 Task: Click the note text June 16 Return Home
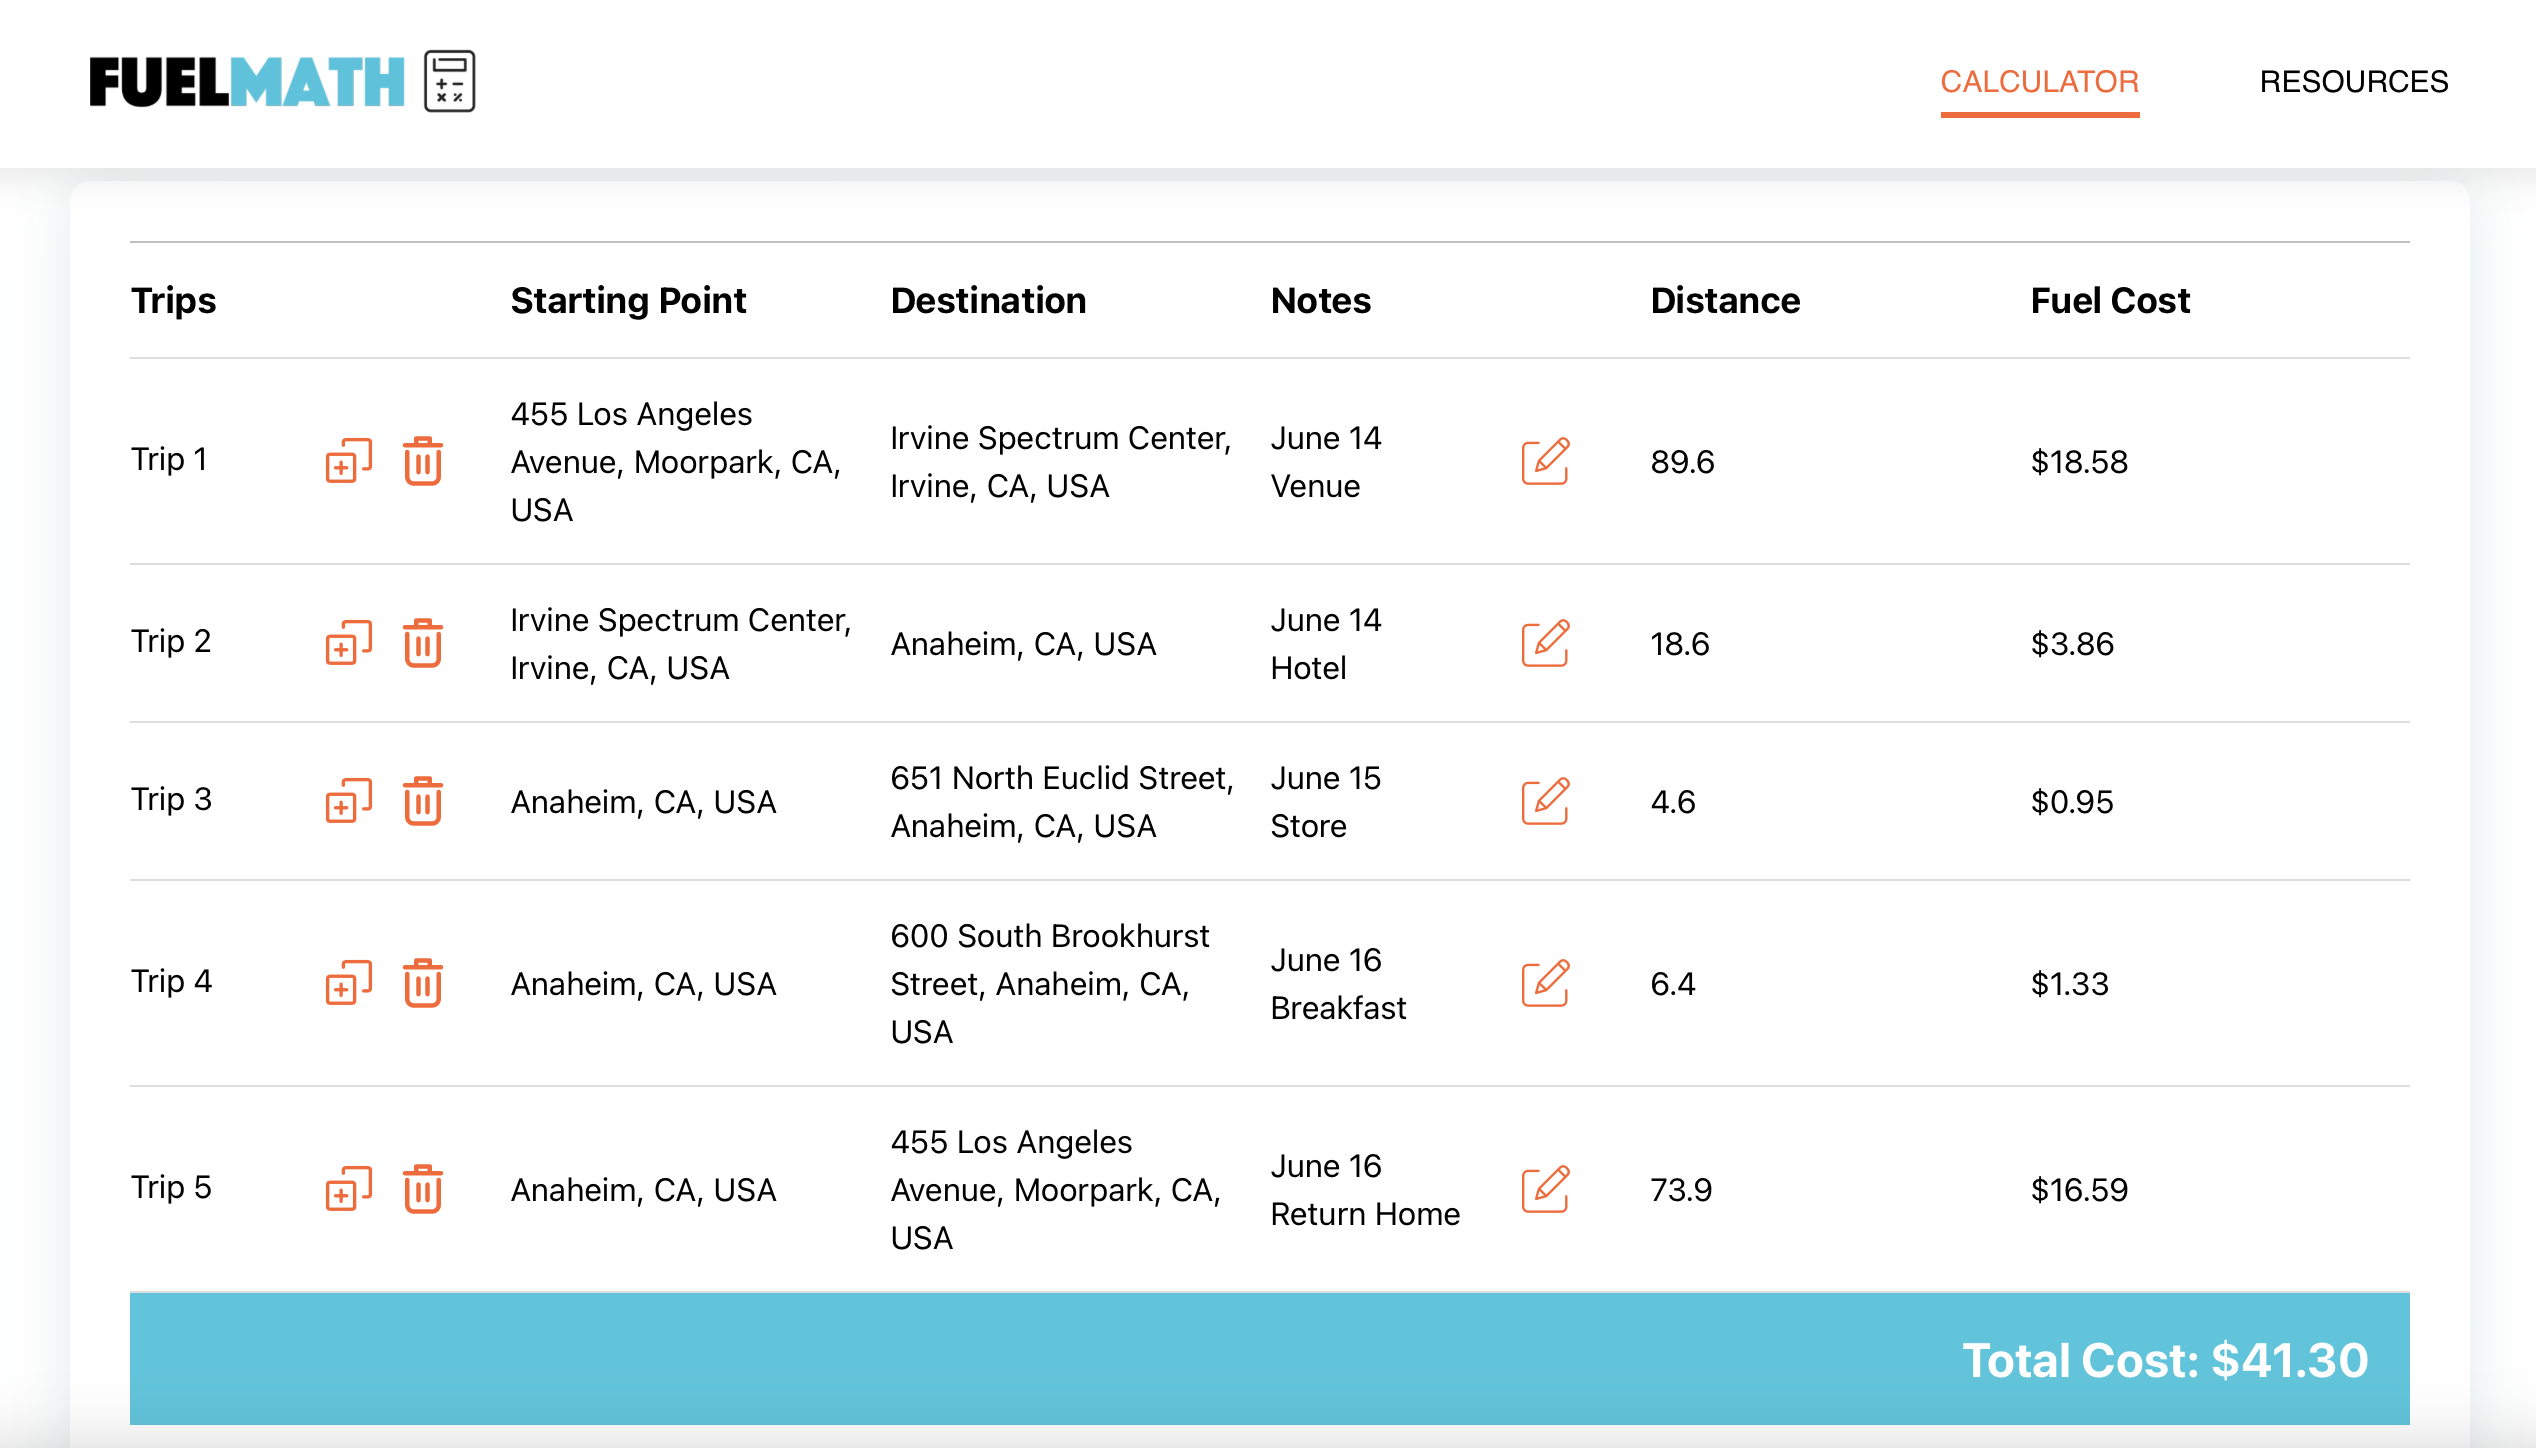pos(1365,1190)
